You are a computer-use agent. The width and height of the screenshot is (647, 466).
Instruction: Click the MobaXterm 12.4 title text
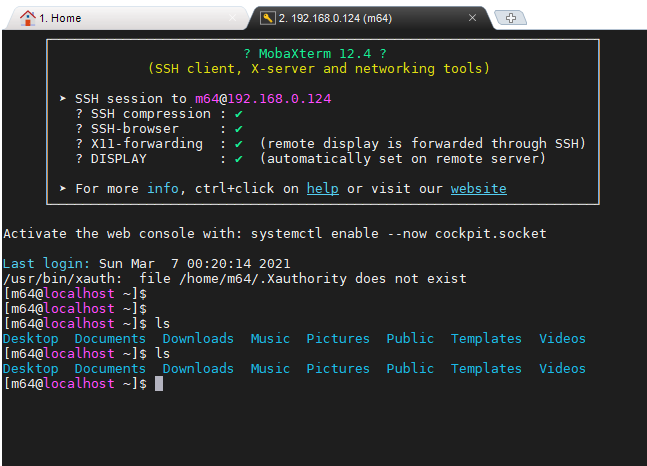[315, 54]
